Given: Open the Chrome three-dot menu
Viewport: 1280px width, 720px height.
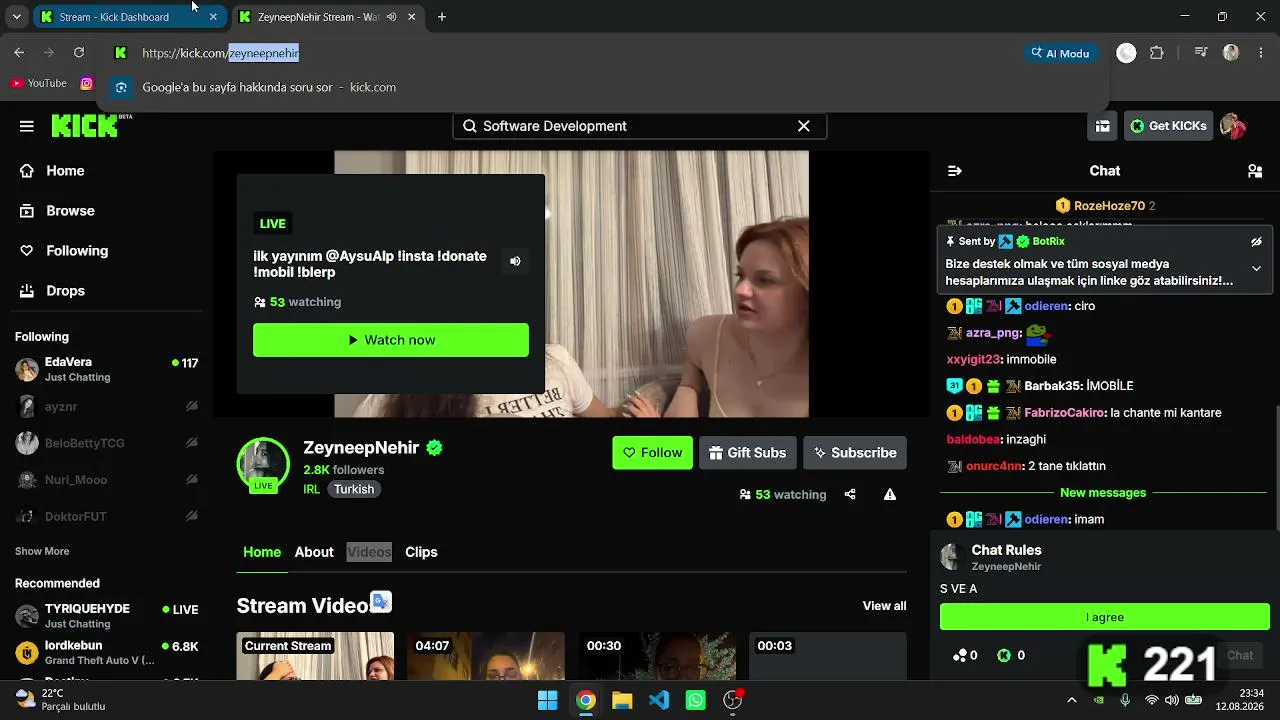Looking at the screenshot, I should pyautogui.click(x=1259, y=53).
